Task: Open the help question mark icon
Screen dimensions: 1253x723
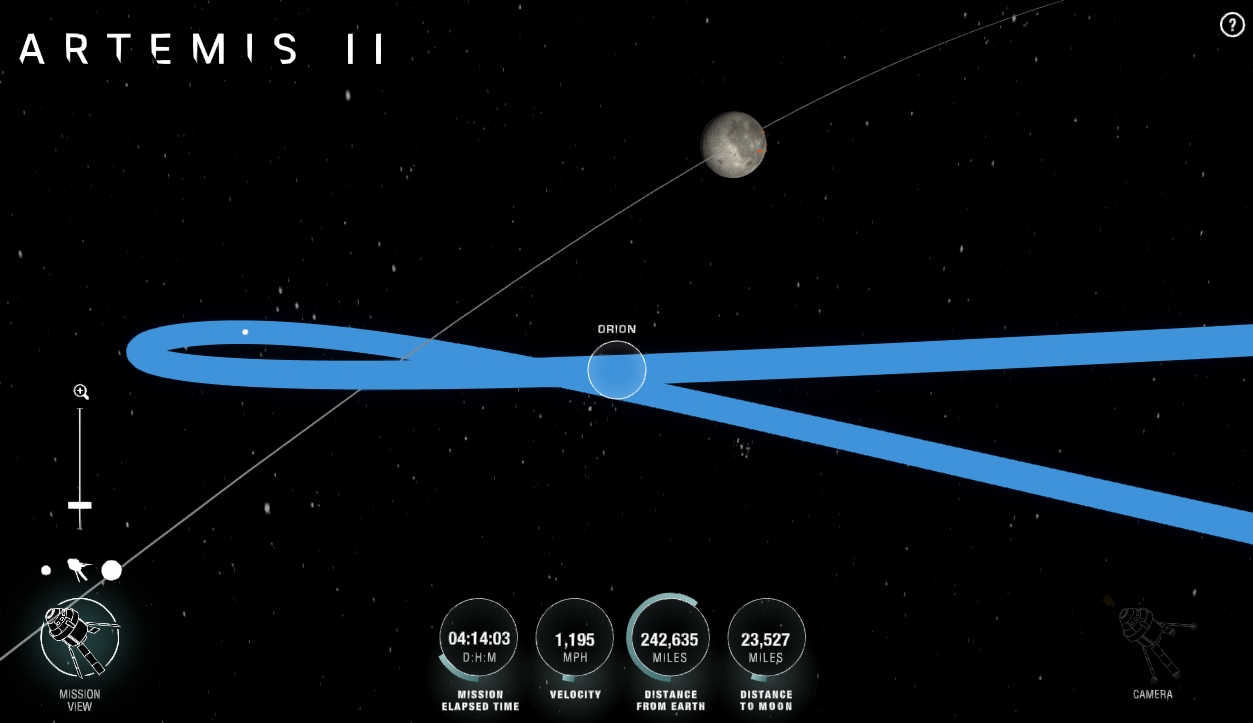Action: click(x=1232, y=25)
